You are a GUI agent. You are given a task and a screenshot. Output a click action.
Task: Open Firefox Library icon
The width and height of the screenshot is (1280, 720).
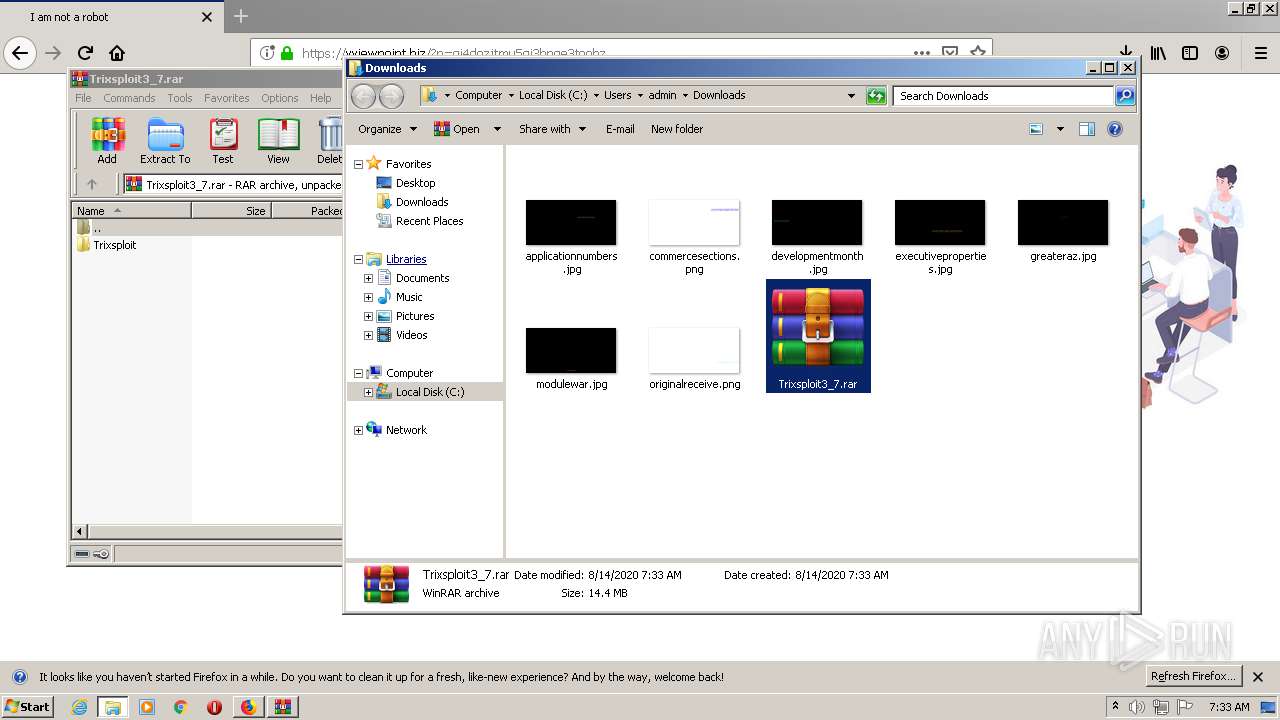[x=1158, y=53]
